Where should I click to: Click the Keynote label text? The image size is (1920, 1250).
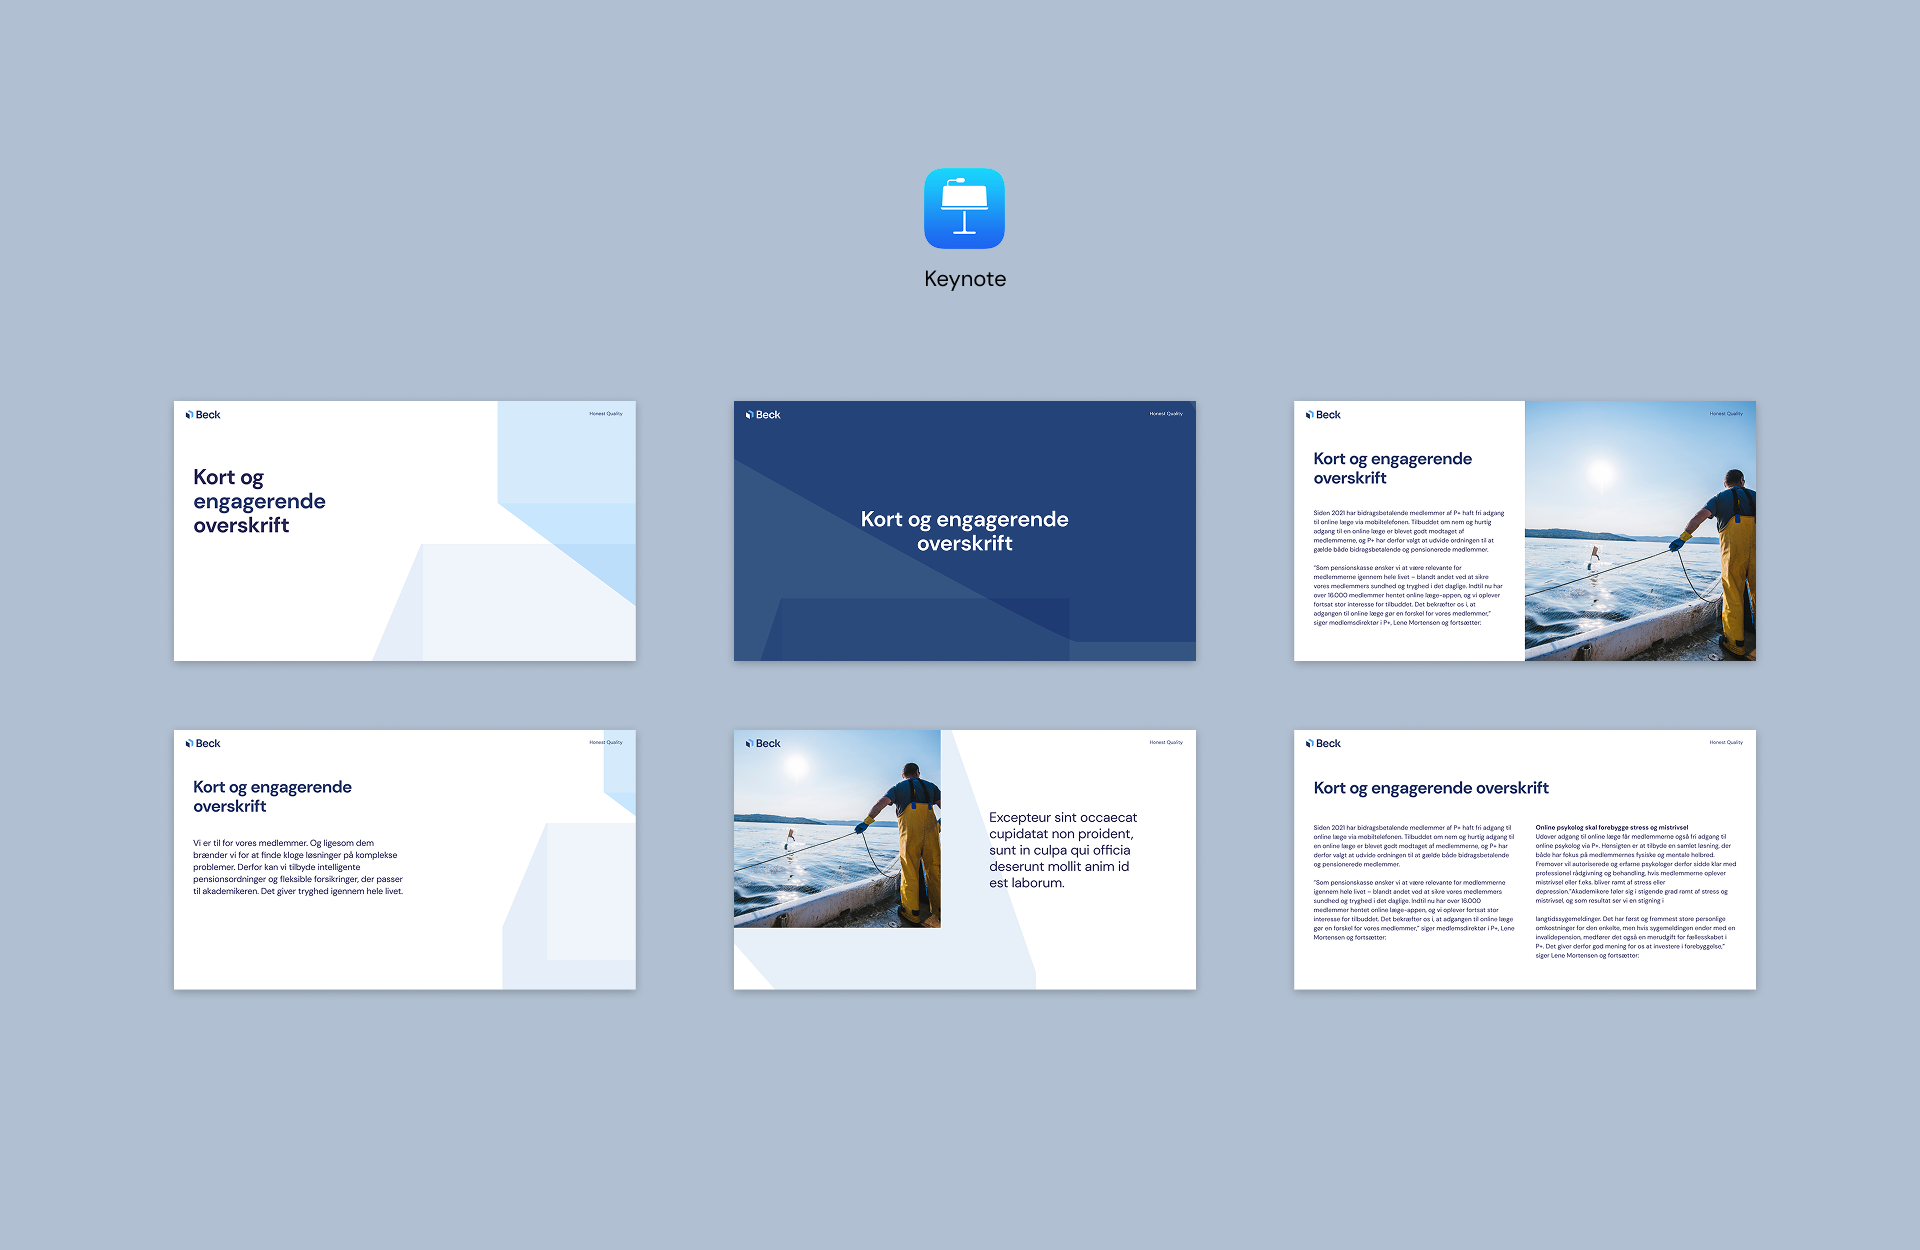tap(964, 279)
